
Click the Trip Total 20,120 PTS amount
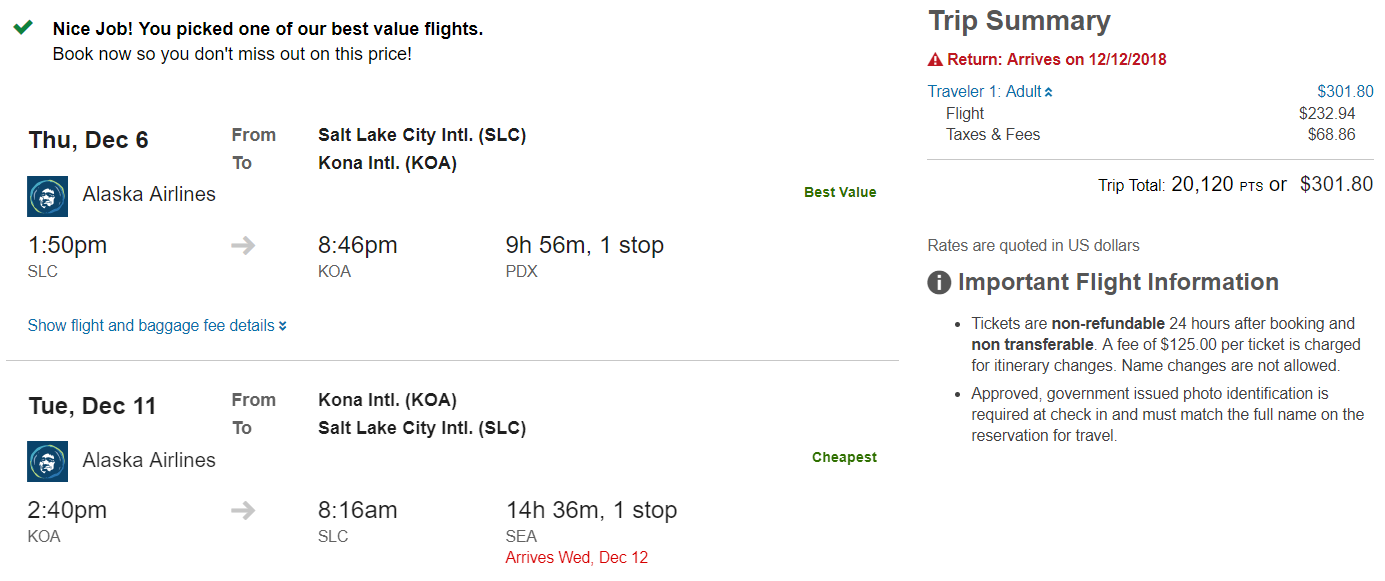click(1216, 184)
